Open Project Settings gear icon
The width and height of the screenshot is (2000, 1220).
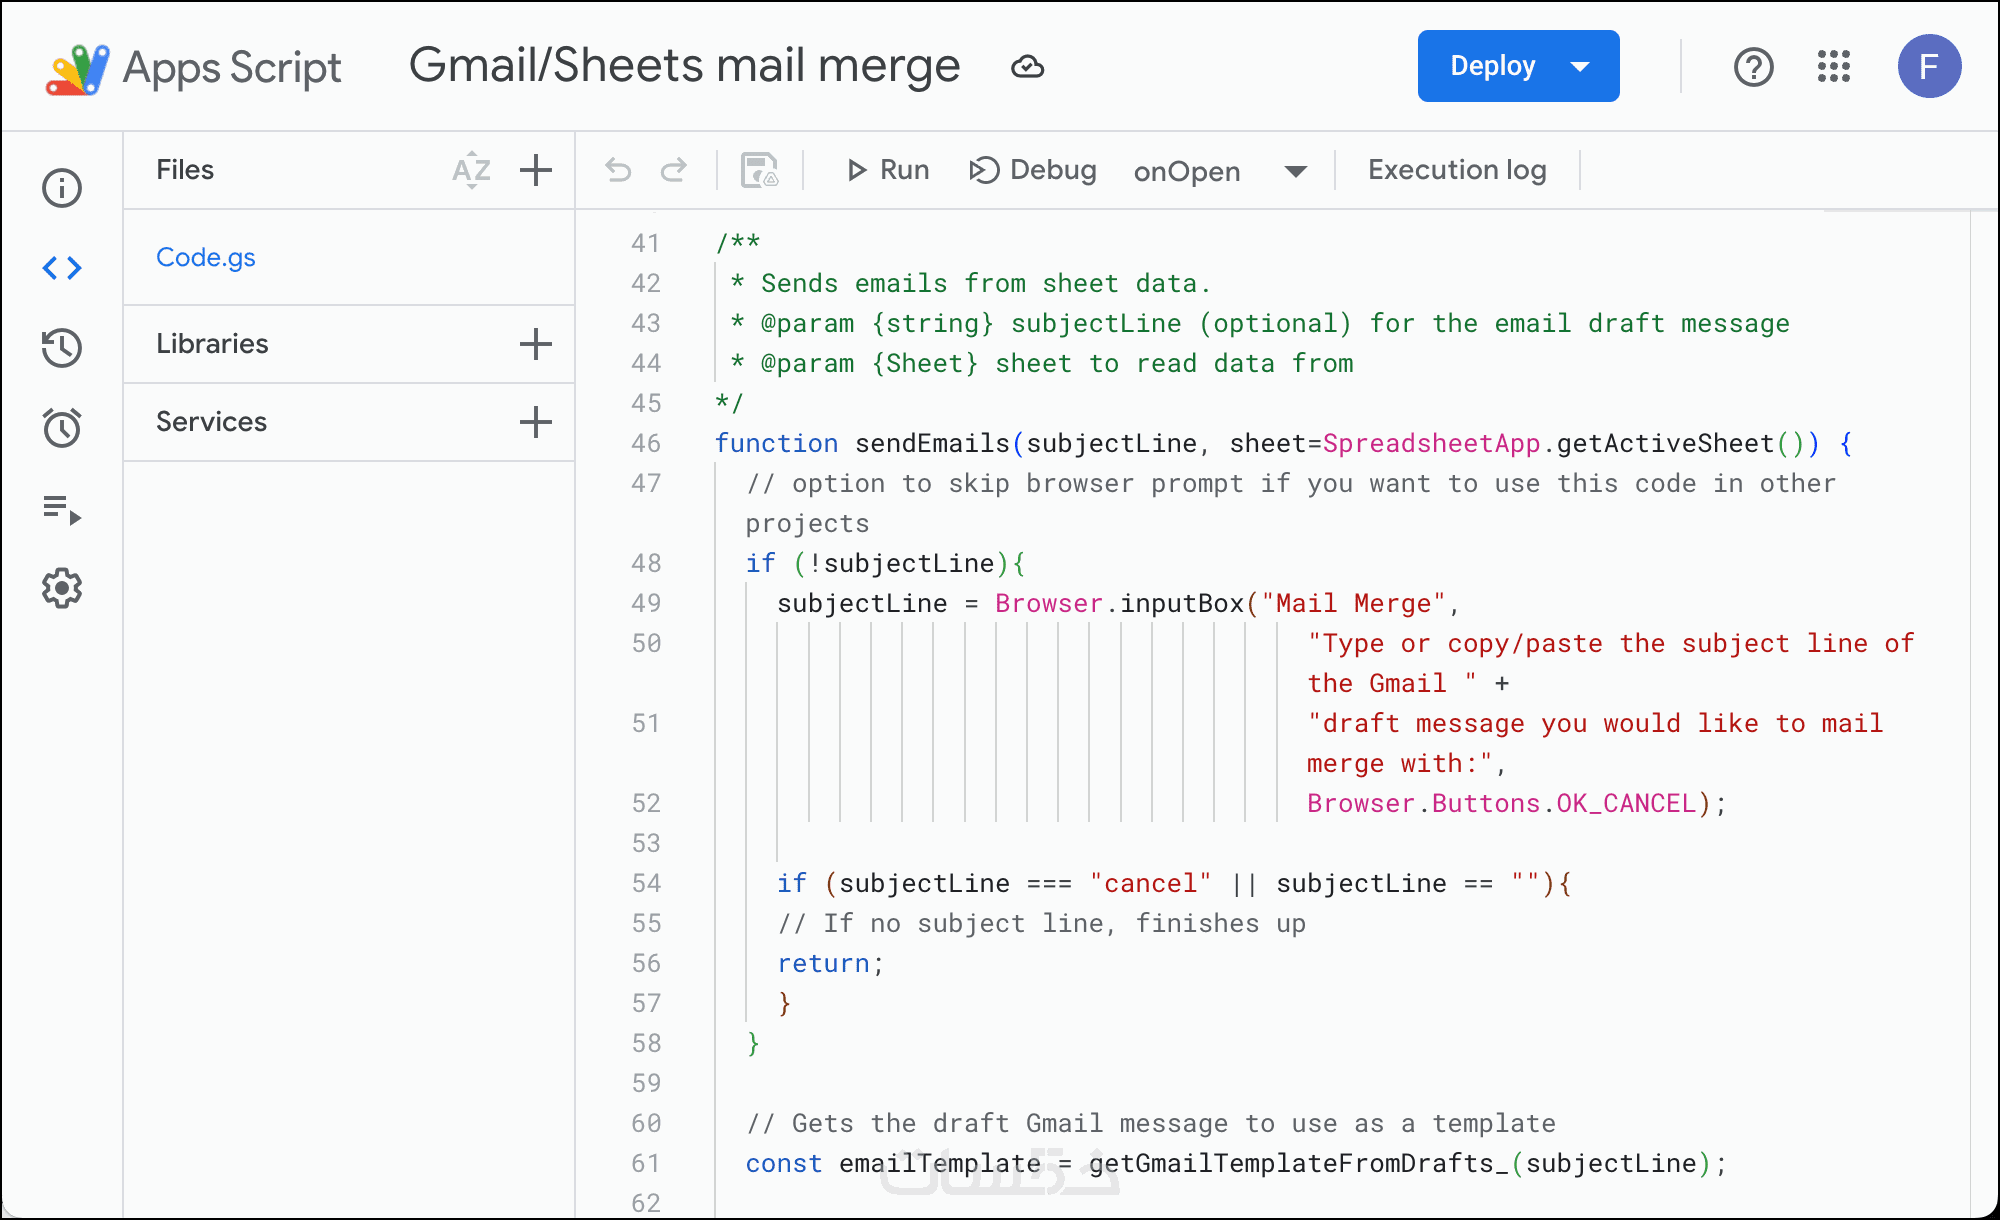[62, 589]
